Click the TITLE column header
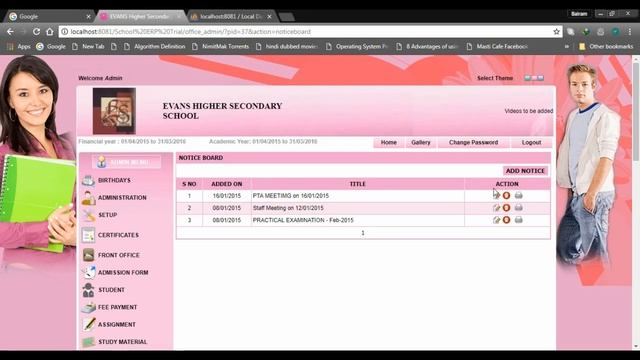Image resolution: width=640 pixels, height=360 pixels. pyautogui.click(x=358, y=184)
